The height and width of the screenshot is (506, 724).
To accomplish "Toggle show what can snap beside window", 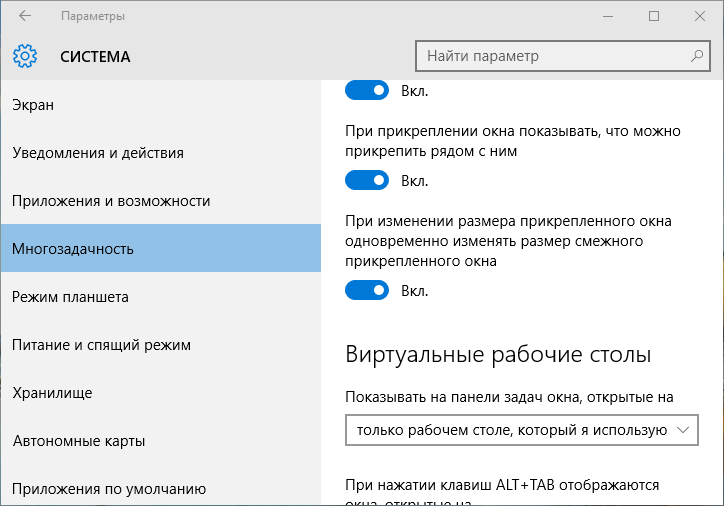I will (x=367, y=181).
